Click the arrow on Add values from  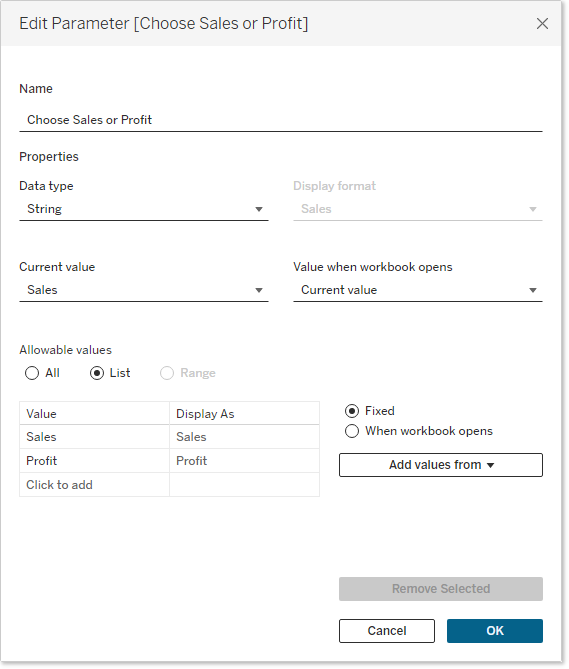491,465
